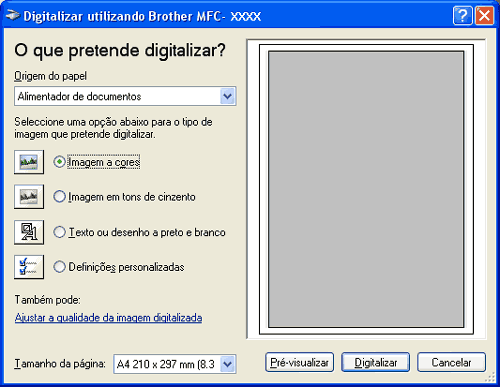This screenshot has width=500, height=387.
Task: Choose Texto ou desenho a preto e branco
Action: click(x=59, y=232)
